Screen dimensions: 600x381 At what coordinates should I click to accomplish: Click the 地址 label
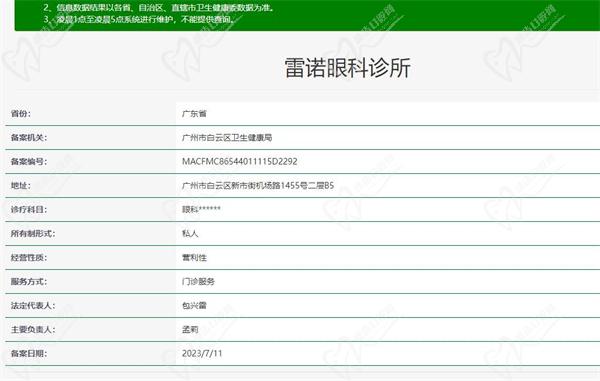point(21,186)
